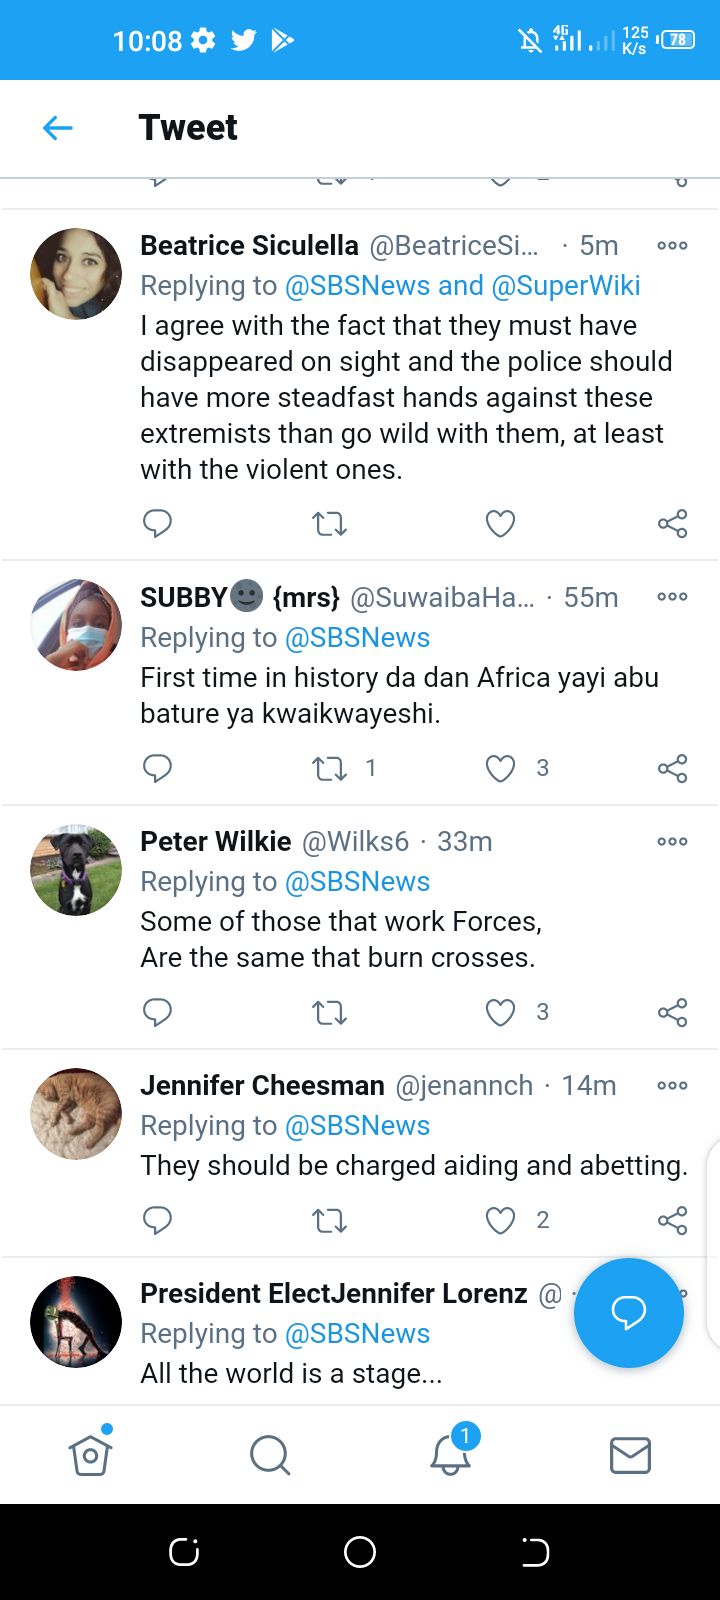The width and height of the screenshot is (720, 1600).
Task: Like Peter Wilkie's tweet
Action: pyautogui.click(x=500, y=1012)
